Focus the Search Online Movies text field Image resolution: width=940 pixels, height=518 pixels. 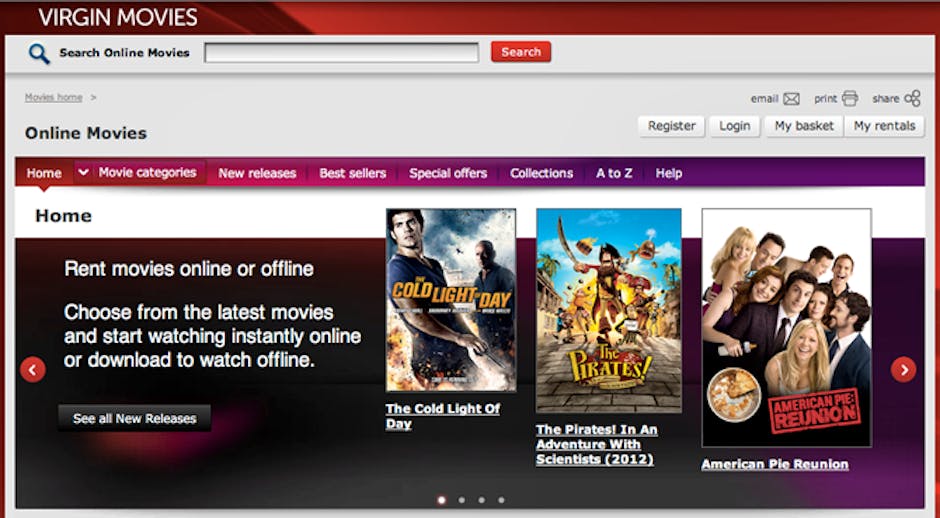341,53
